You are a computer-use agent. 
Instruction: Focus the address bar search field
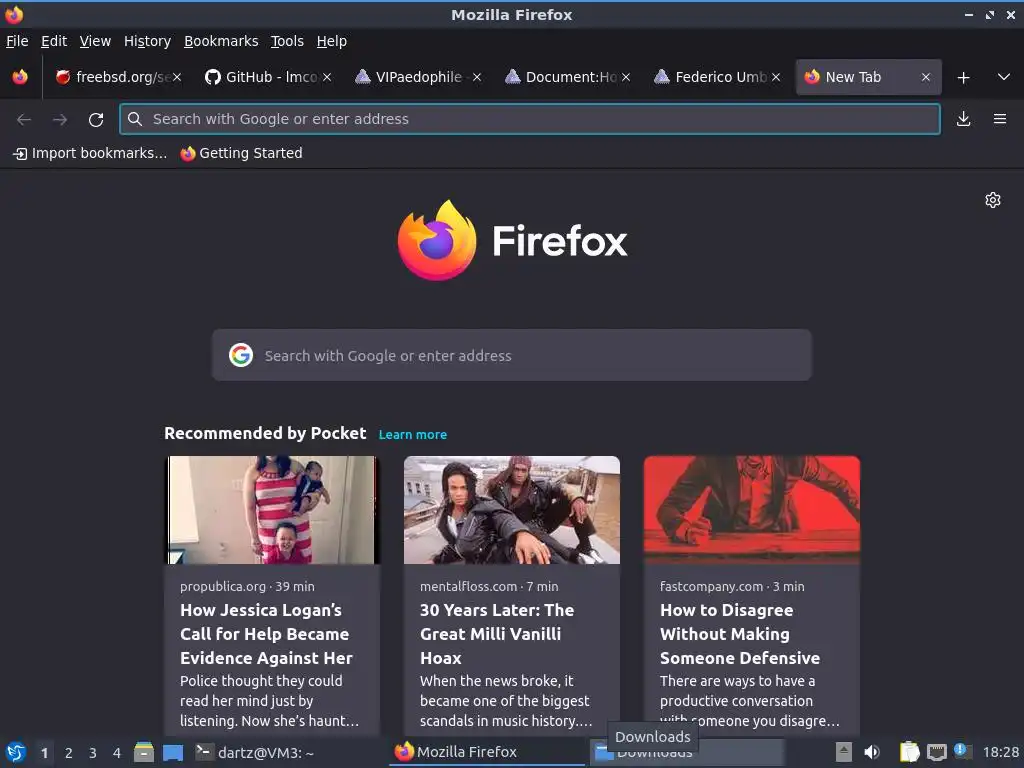(x=530, y=119)
